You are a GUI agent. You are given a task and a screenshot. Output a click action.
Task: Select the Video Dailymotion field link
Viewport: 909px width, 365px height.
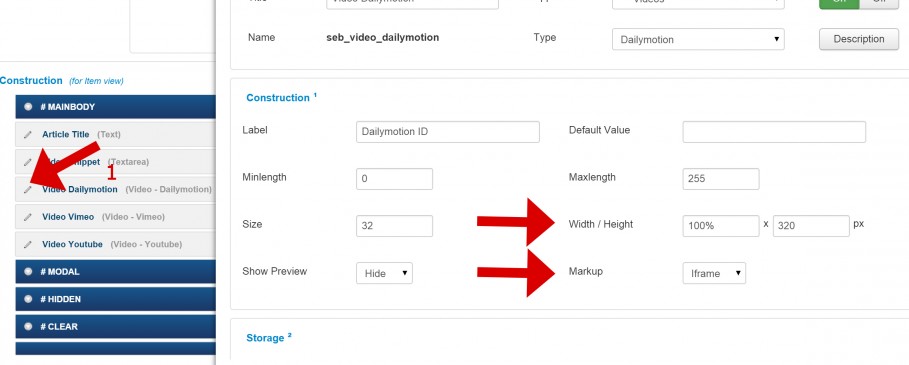click(x=80, y=189)
